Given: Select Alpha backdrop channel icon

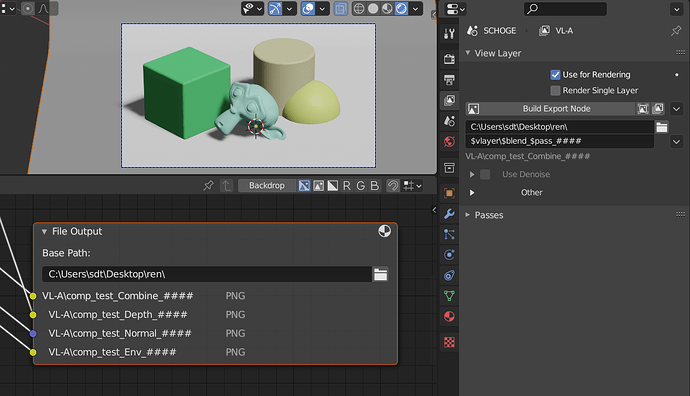Looking at the screenshot, I should (x=333, y=186).
